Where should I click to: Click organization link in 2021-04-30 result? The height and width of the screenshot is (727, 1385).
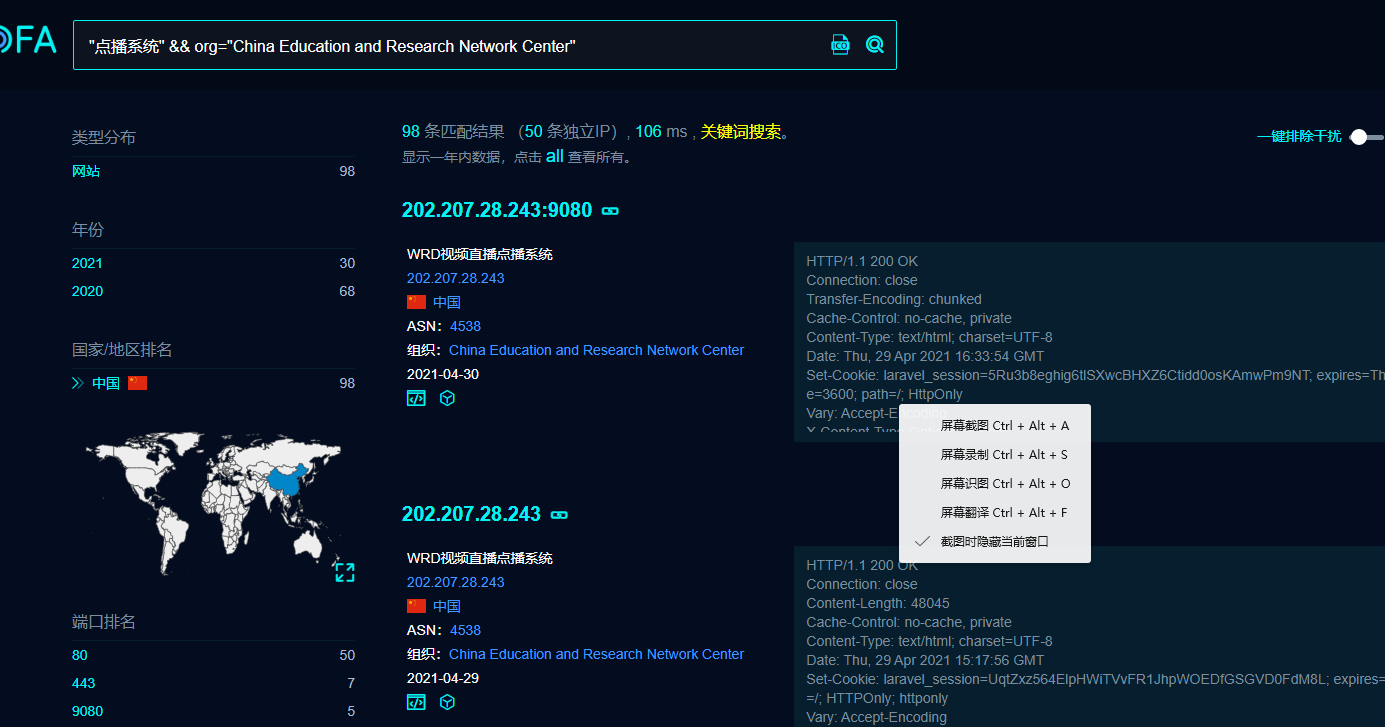click(x=597, y=350)
